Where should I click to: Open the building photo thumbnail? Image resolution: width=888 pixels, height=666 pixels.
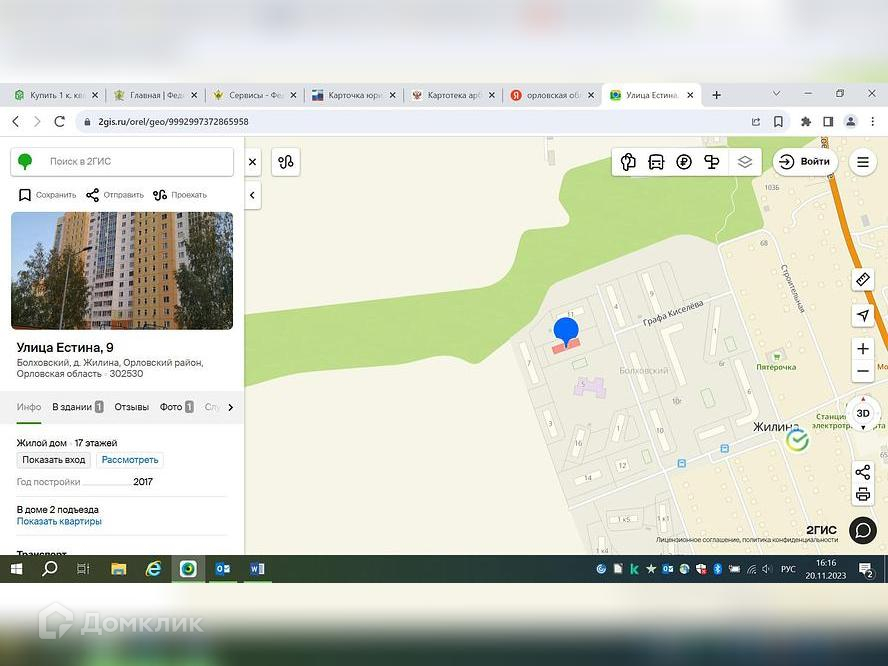point(122,271)
